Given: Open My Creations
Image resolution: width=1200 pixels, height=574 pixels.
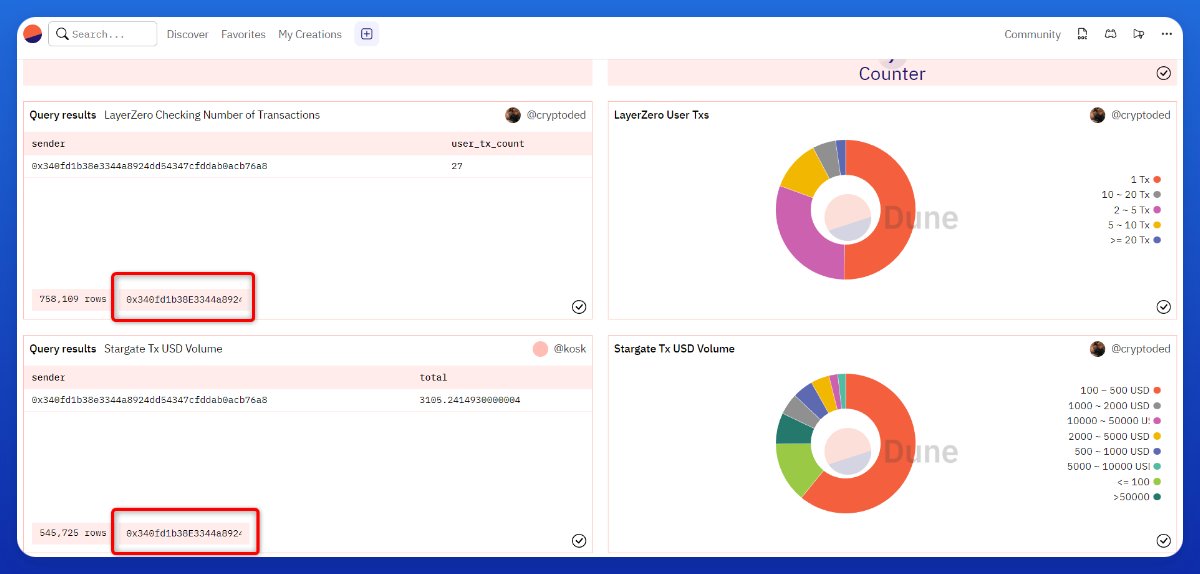Looking at the screenshot, I should pos(310,34).
